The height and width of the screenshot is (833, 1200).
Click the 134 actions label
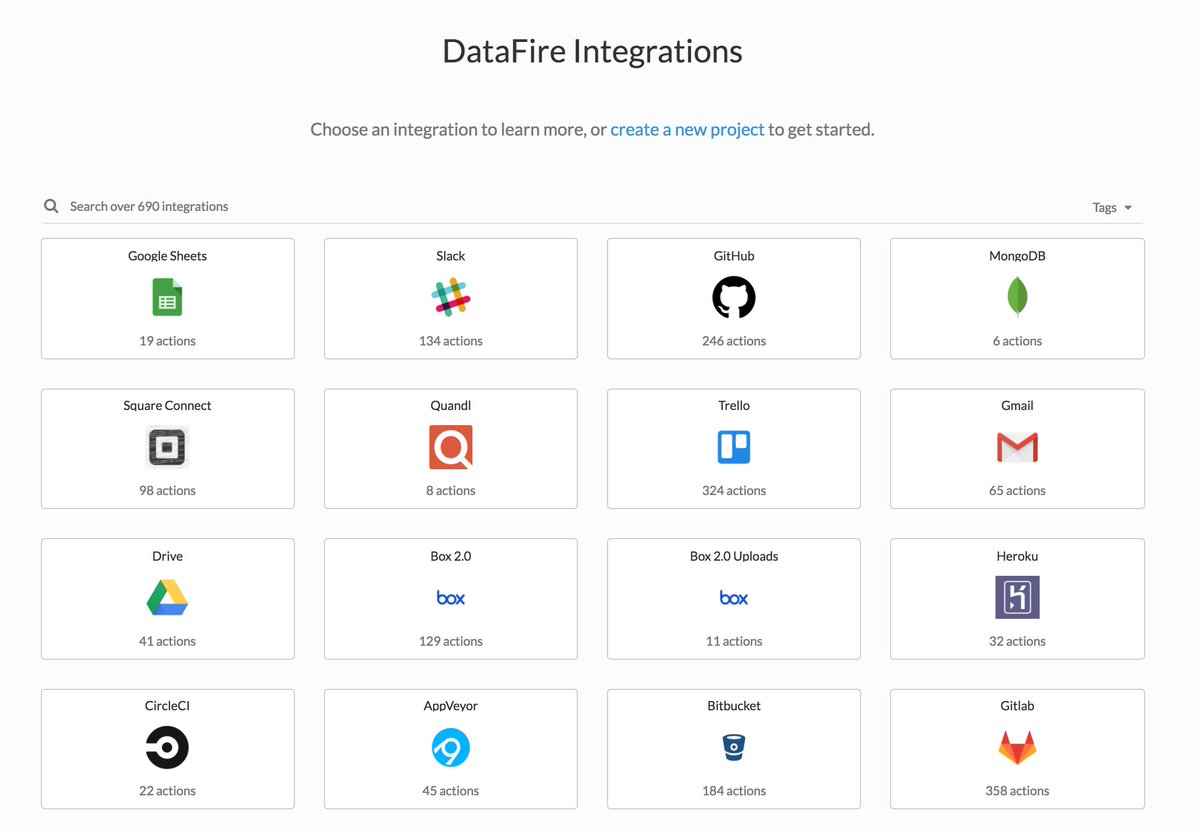point(451,341)
